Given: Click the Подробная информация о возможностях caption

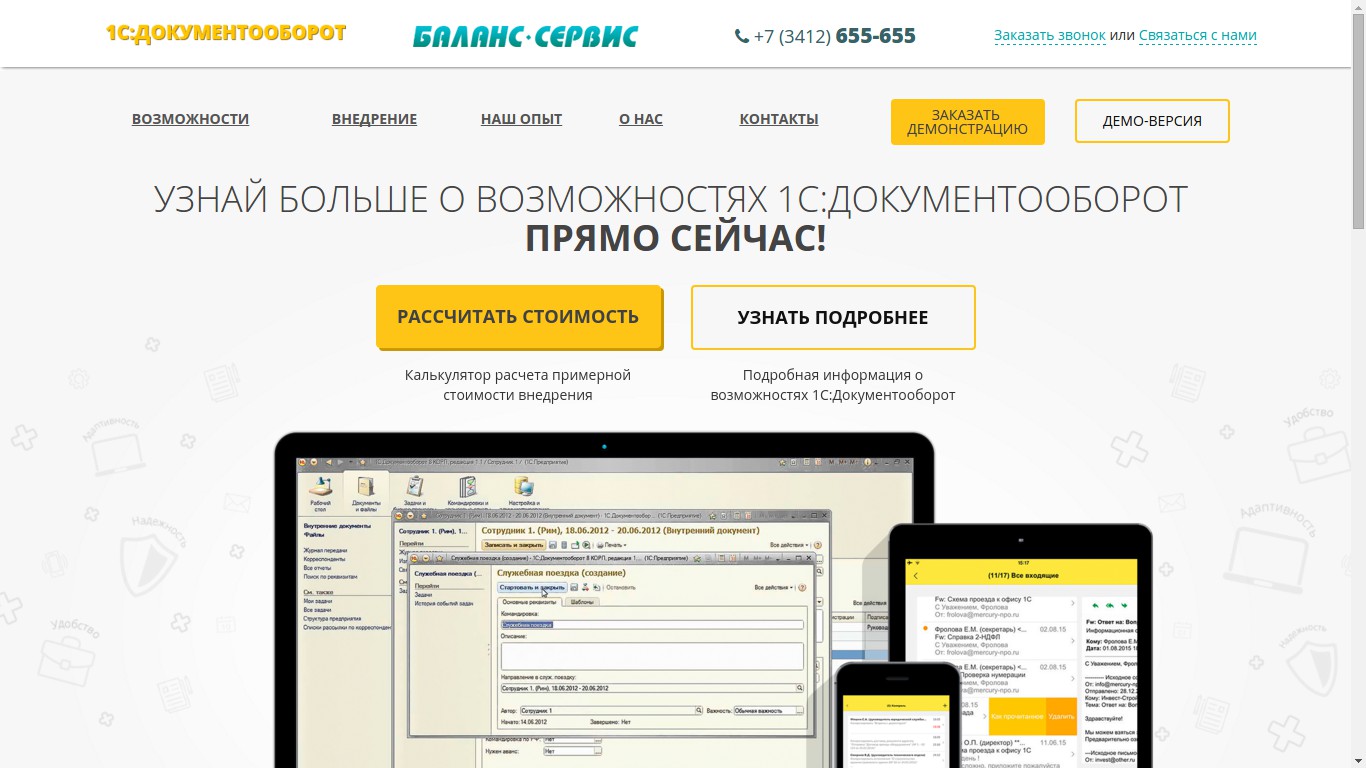Looking at the screenshot, I should tap(833, 385).
